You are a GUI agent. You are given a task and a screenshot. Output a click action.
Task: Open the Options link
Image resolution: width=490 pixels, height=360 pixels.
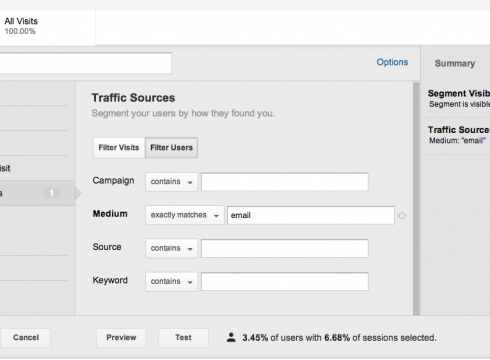click(x=392, y=62)
